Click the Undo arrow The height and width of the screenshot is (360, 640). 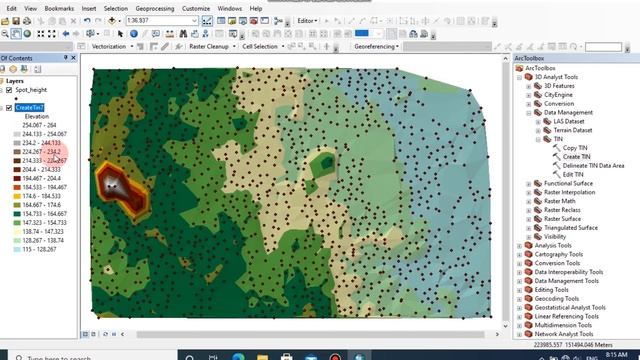[x=87, y=21]
